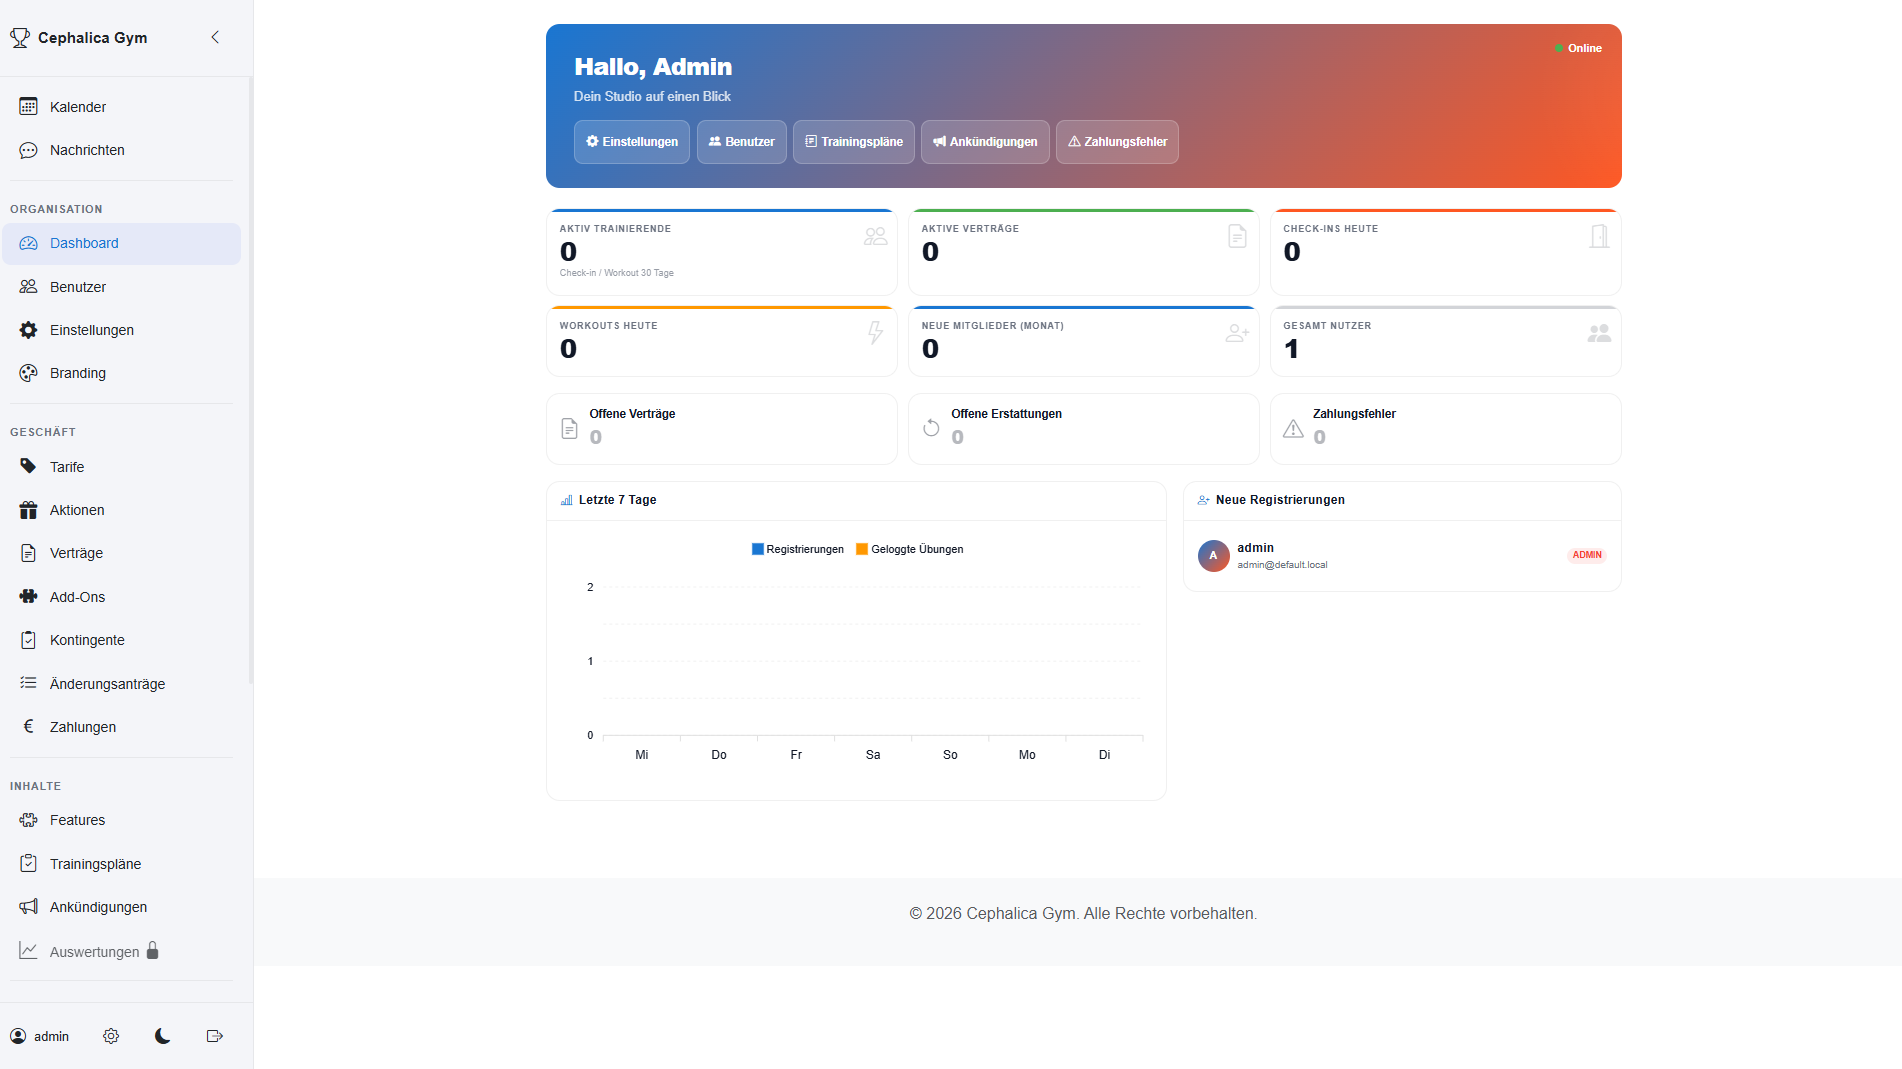
Task: Click the Zahlungsfehler button in the banner
Action: [x=1117, y=142]
